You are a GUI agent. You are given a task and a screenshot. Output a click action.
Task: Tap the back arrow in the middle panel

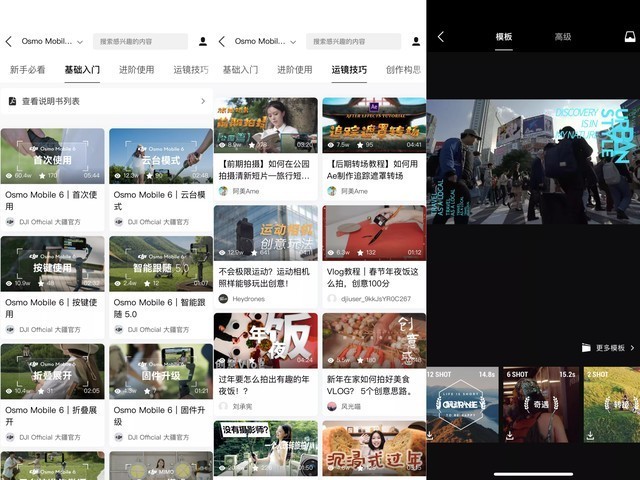coord(222,41)
